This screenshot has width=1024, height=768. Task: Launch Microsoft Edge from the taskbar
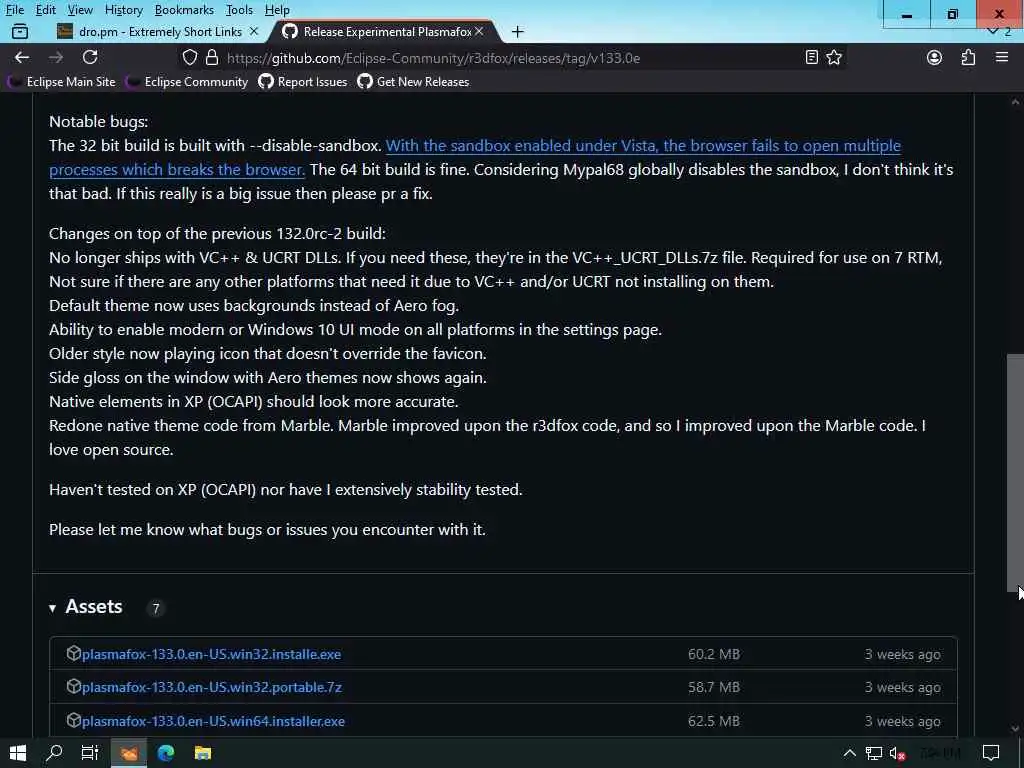(x=166, y=753)
